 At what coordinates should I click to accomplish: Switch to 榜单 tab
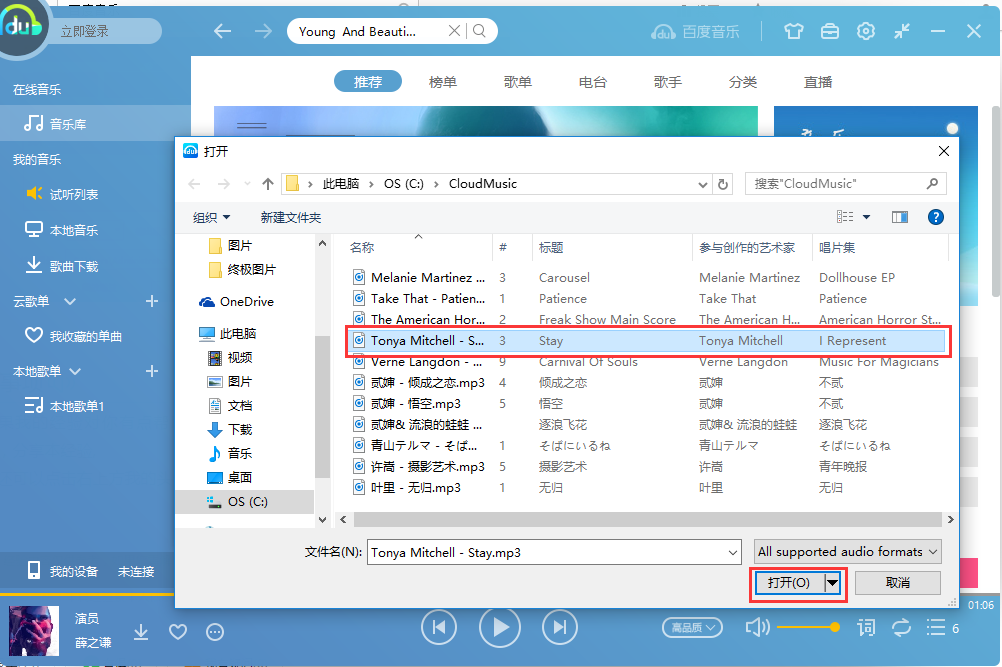(x=442, y=82)
